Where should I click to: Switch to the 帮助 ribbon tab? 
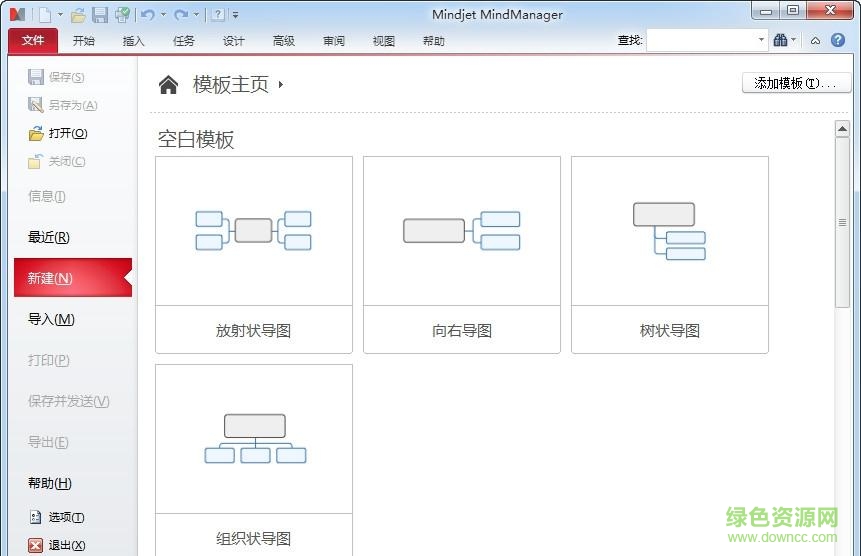[x=433, y=41]
